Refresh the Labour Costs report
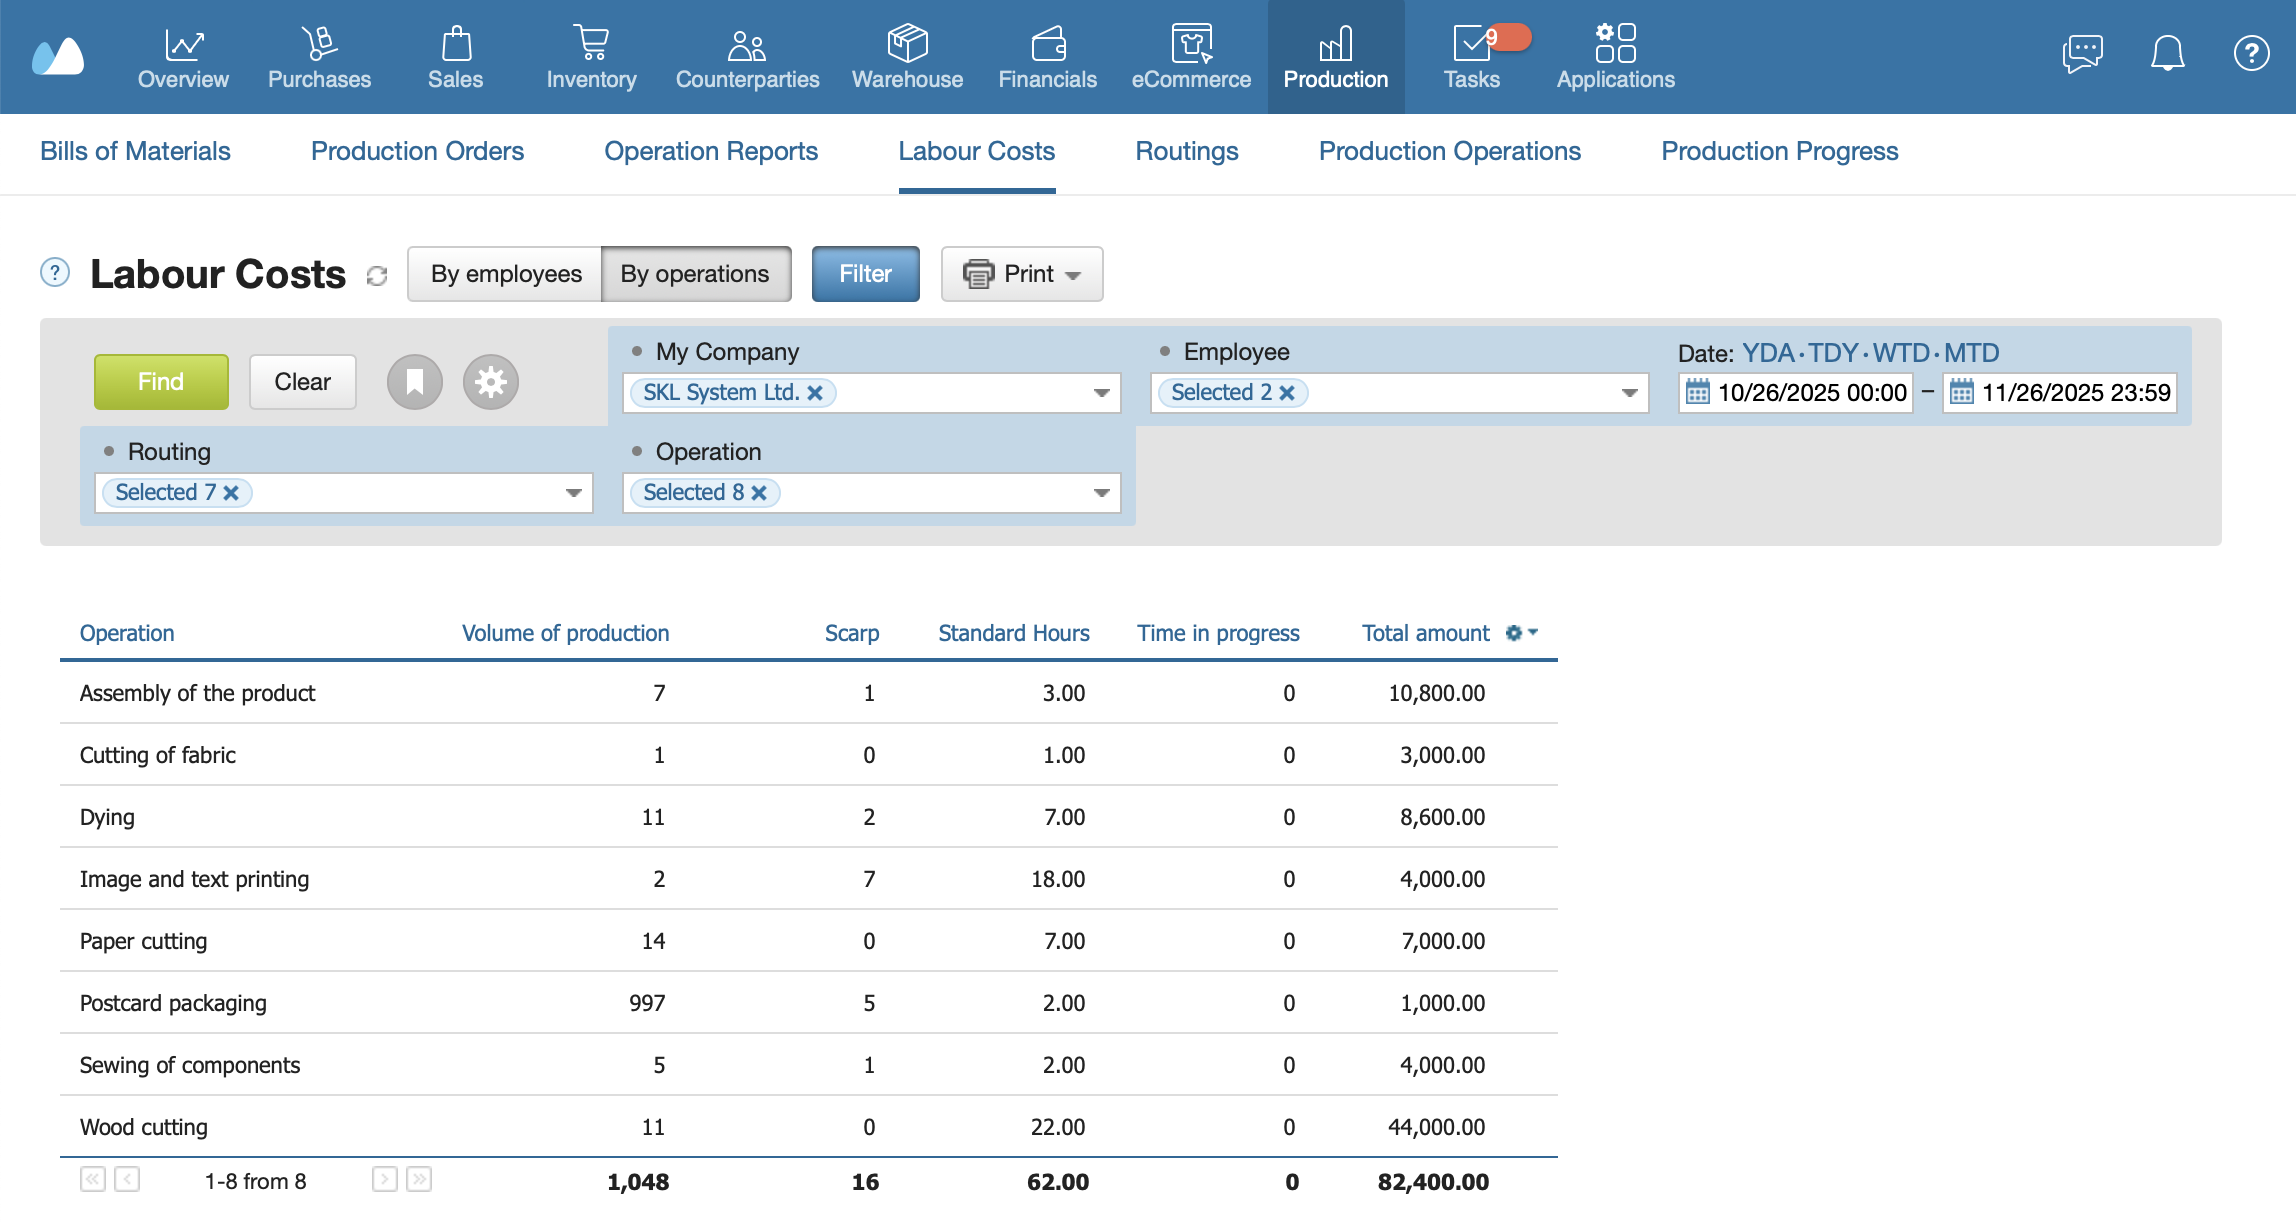The height and width of the screenshot is (1230, 2296). (x=377, y=276)
